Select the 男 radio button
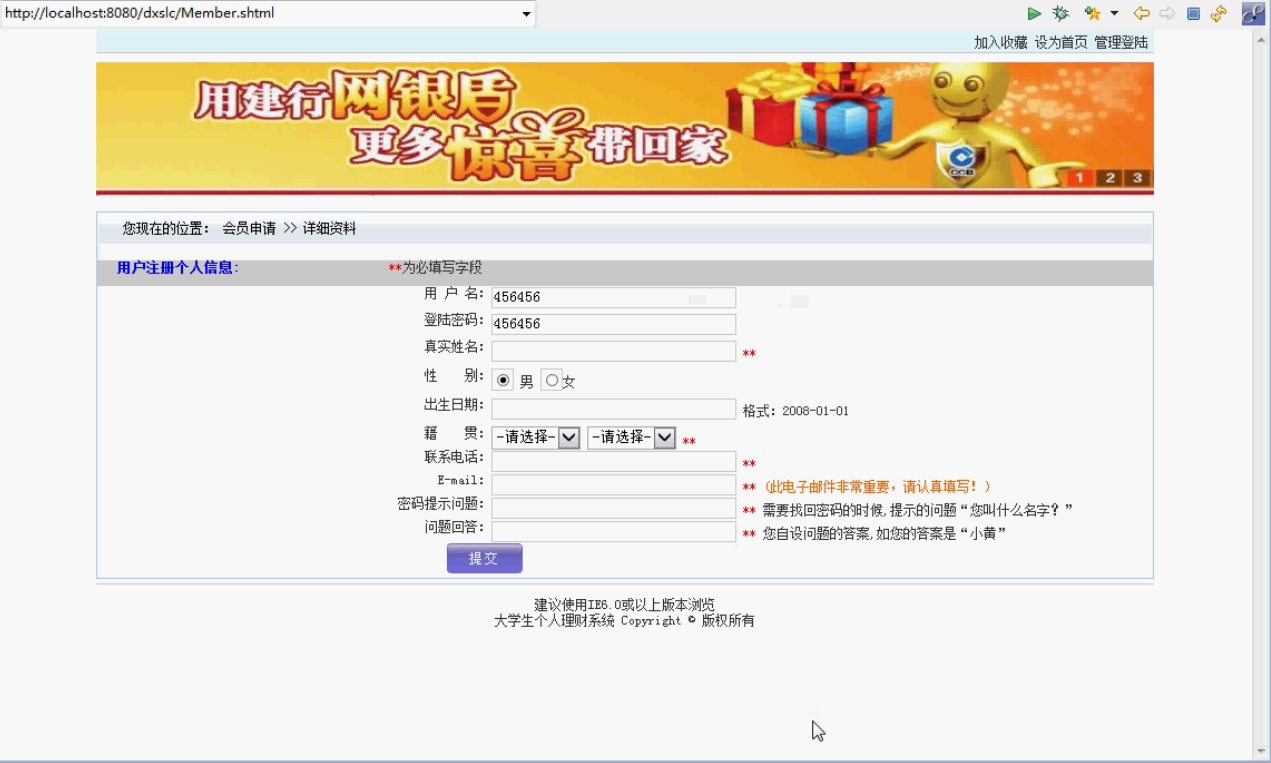Screen dimensions: 1271x763 504,380
